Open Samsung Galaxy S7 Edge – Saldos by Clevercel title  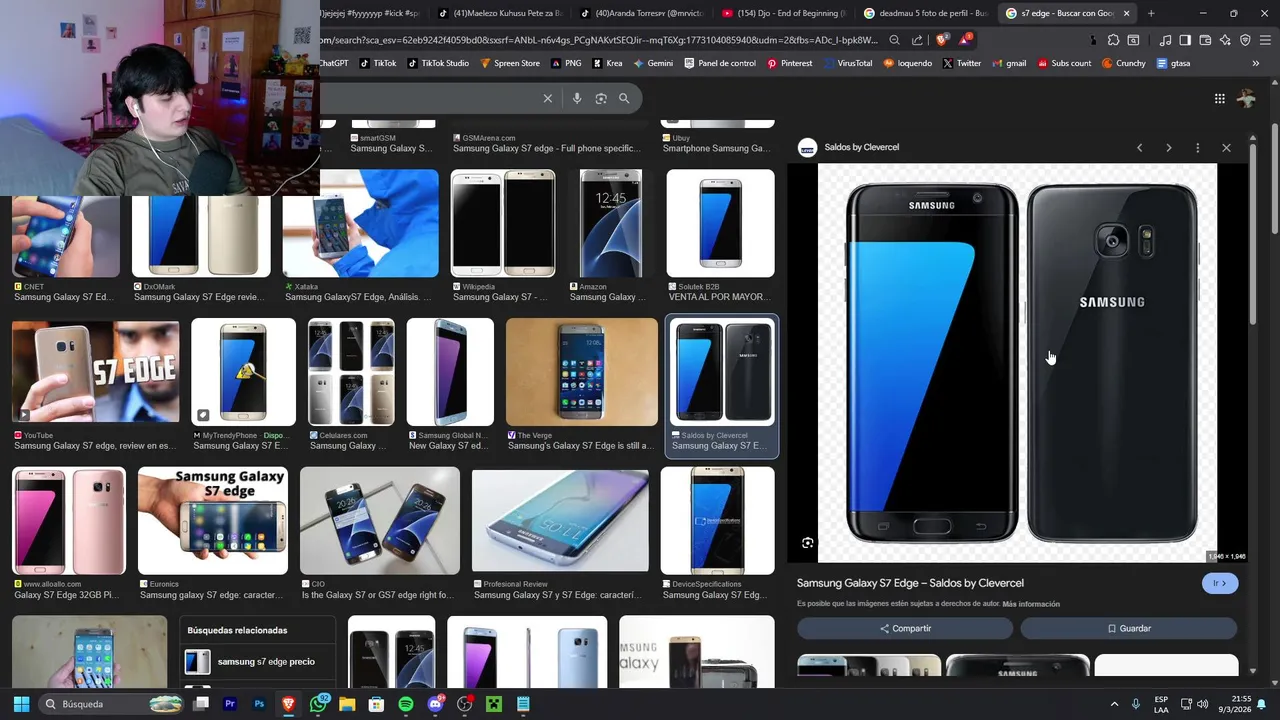point(910,583)
